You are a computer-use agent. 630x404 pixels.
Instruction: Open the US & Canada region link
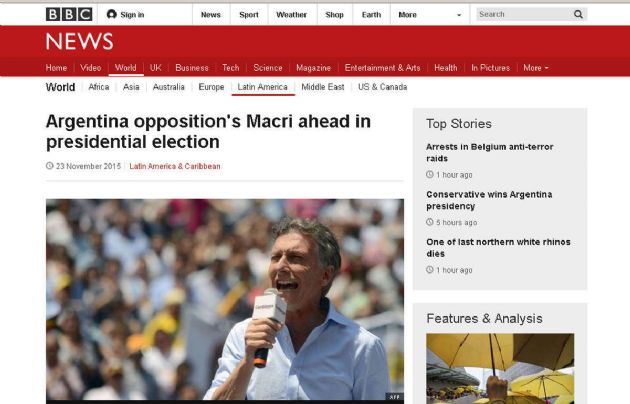(382, 87)
